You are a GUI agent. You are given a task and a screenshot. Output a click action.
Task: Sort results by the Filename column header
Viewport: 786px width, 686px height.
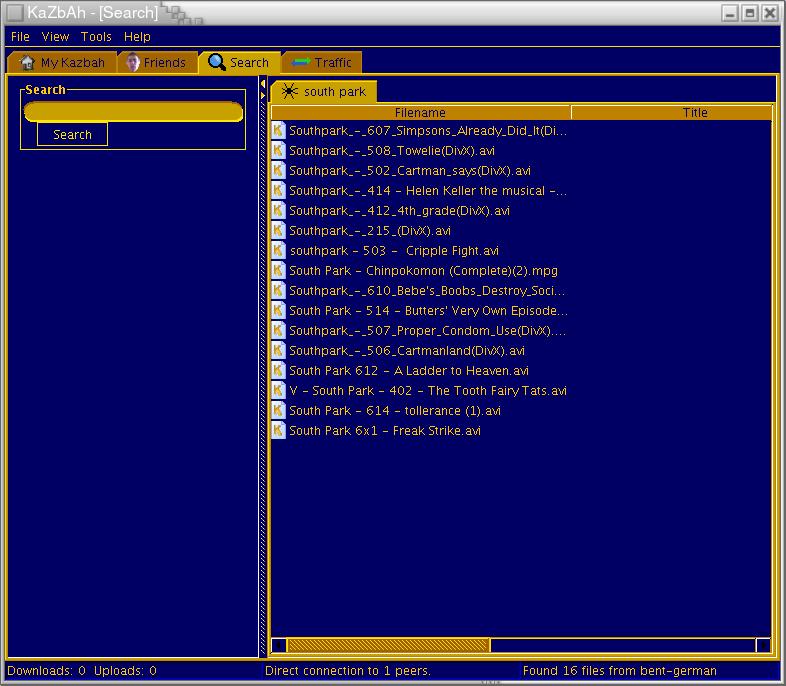(x=420, y=113)
